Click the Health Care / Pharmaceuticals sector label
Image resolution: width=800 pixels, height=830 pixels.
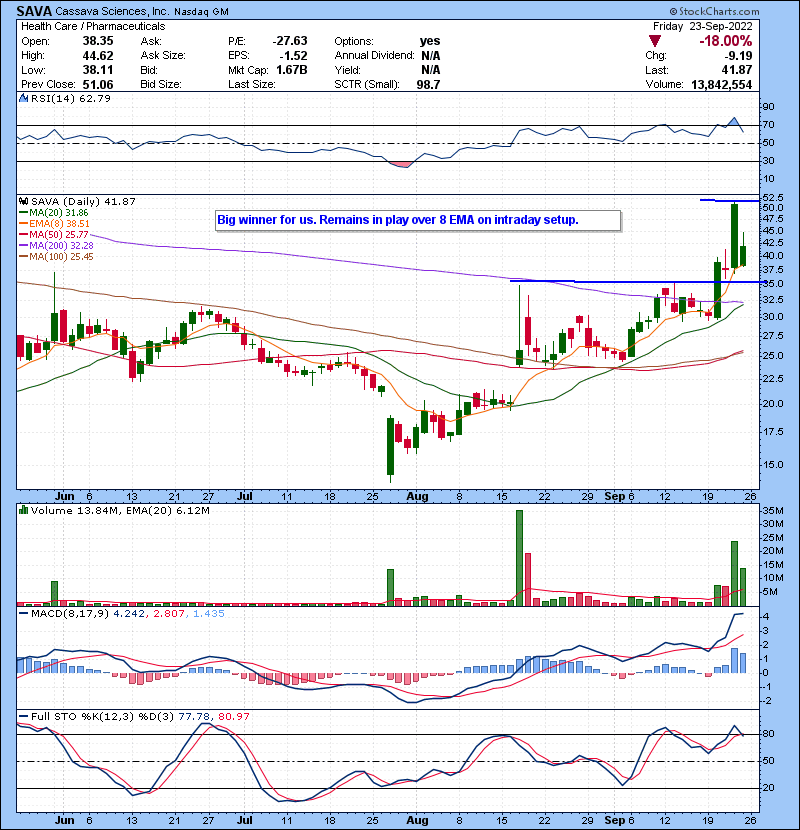point(93,26)
